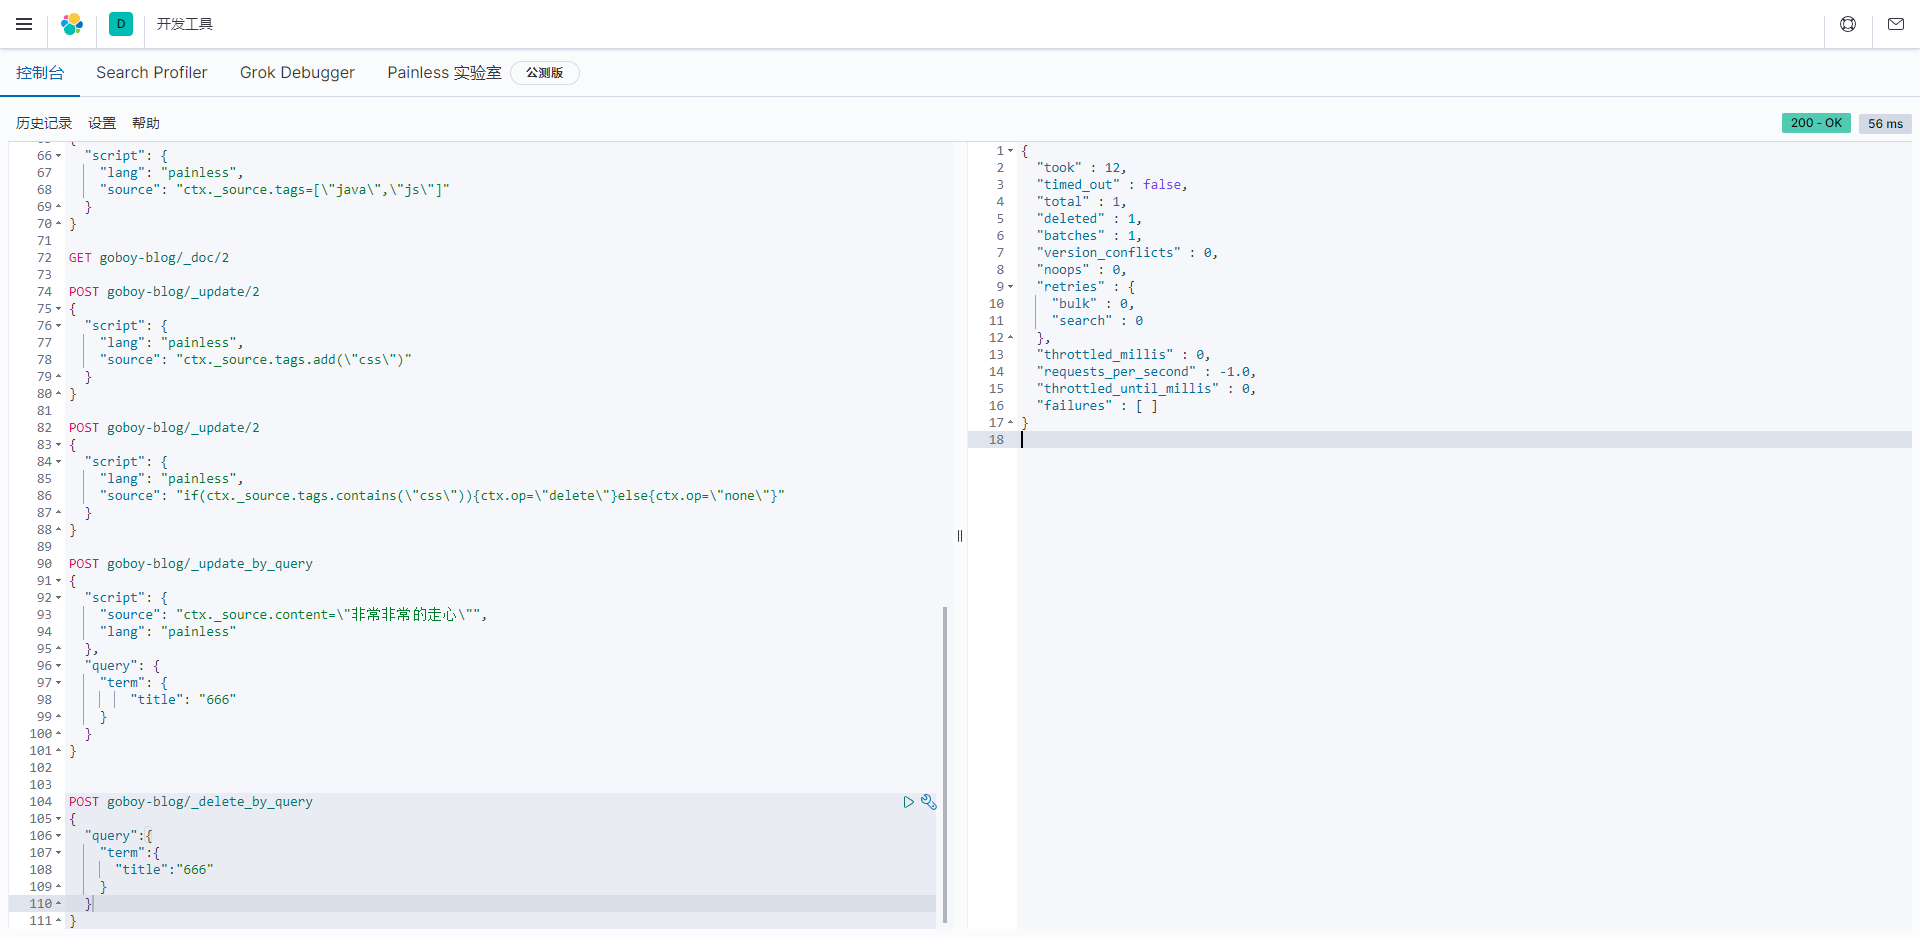
Task: Click the Elastic logo icon
Action: [x=72, y=24]
